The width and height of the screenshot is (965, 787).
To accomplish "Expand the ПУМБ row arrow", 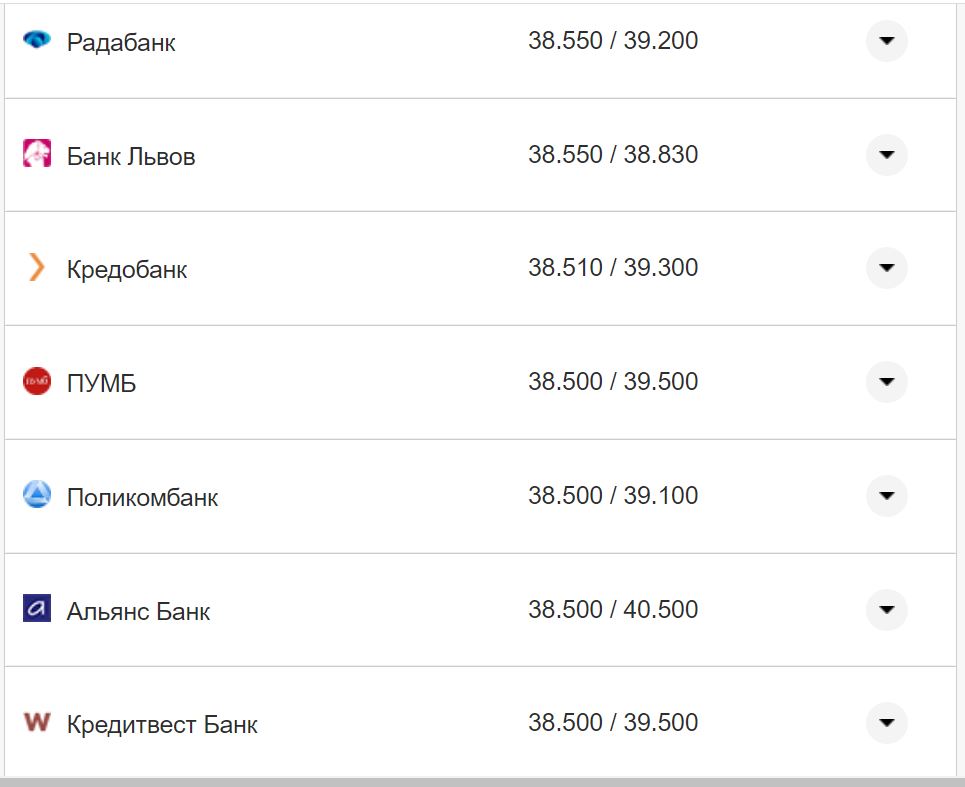I will pos(886,382).
